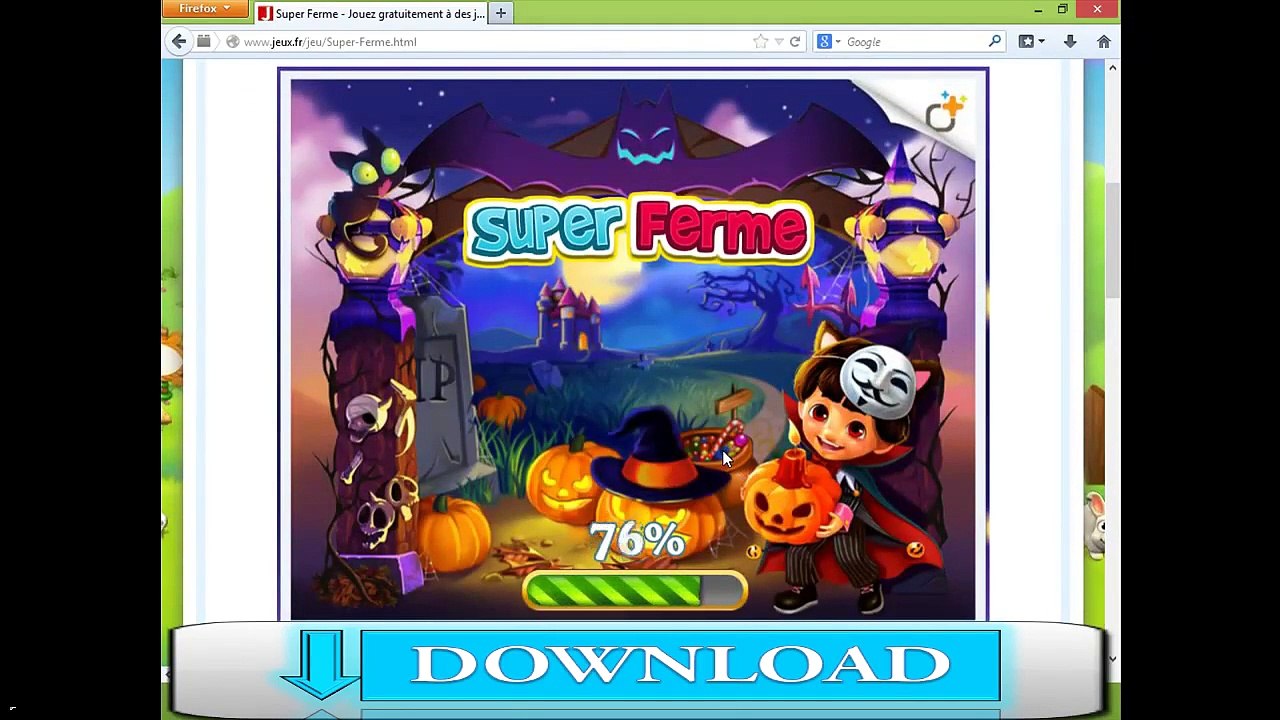Restore down the Firefox window
The image size is (1280, 720).
1063,9
